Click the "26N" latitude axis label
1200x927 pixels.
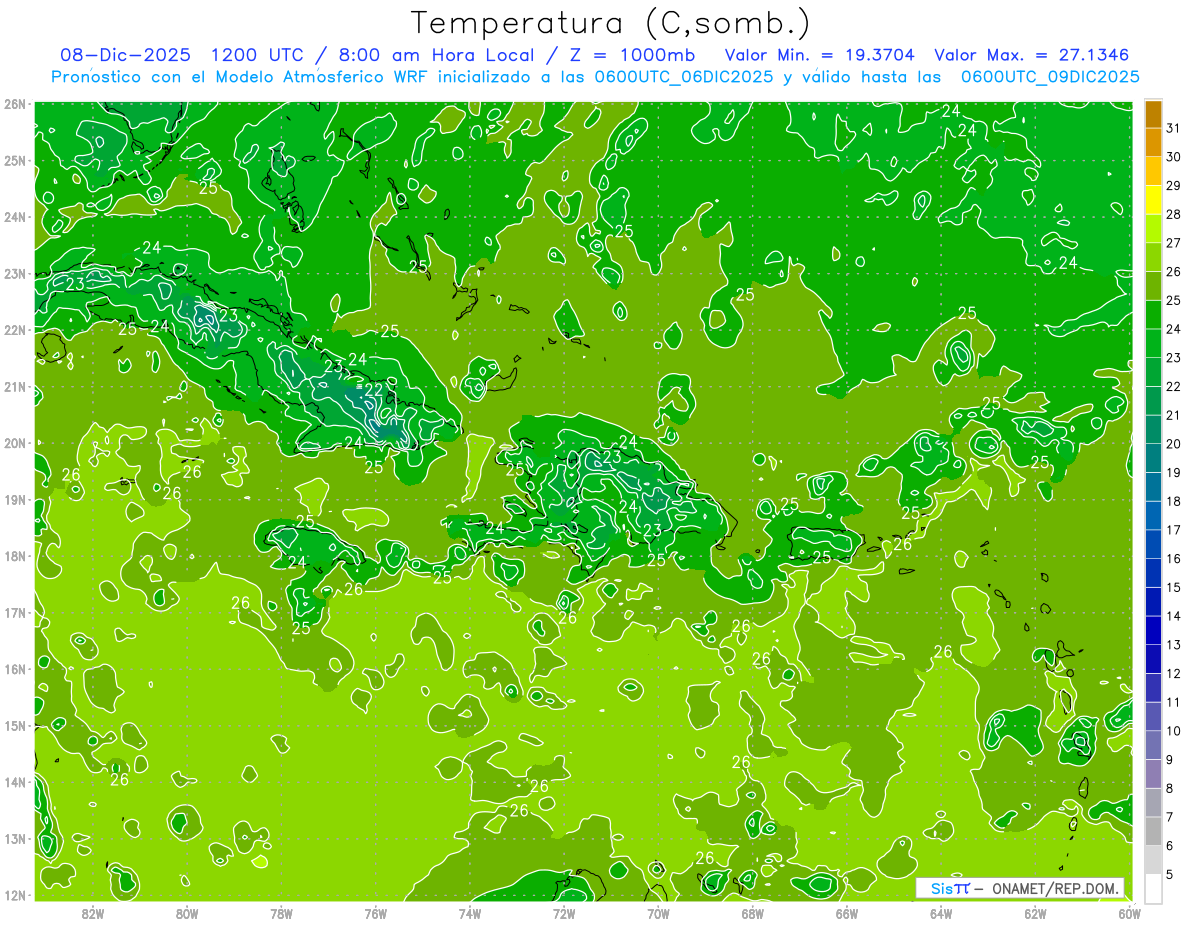click(x=15, y=104)
